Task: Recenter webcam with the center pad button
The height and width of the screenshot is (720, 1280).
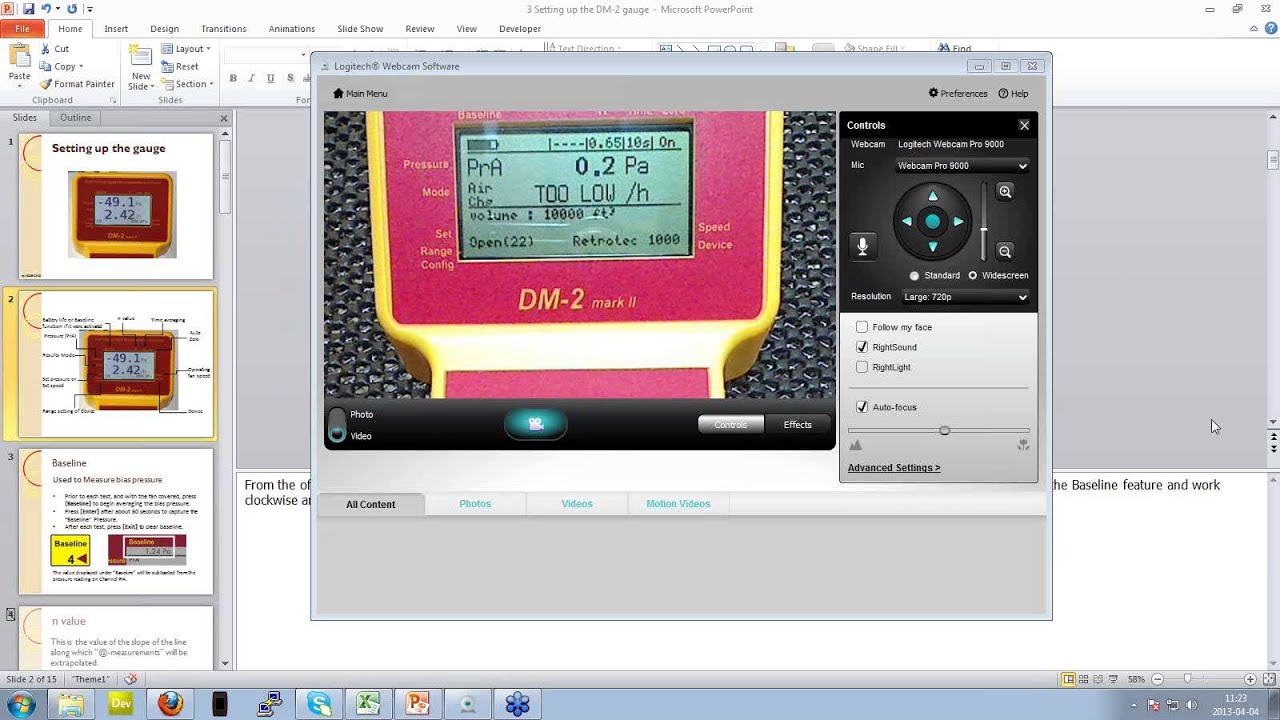Action: pyautogui.click(x=933, y=222)
